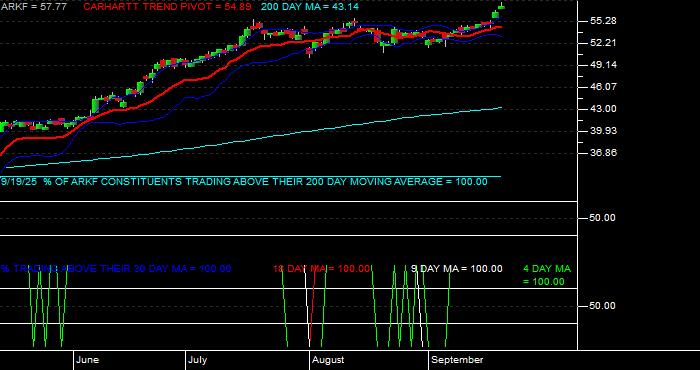Select the CARHARTT TREND PIVOT = 54.89 label
The height and width of the screenshot is (370, 700).
167,7
